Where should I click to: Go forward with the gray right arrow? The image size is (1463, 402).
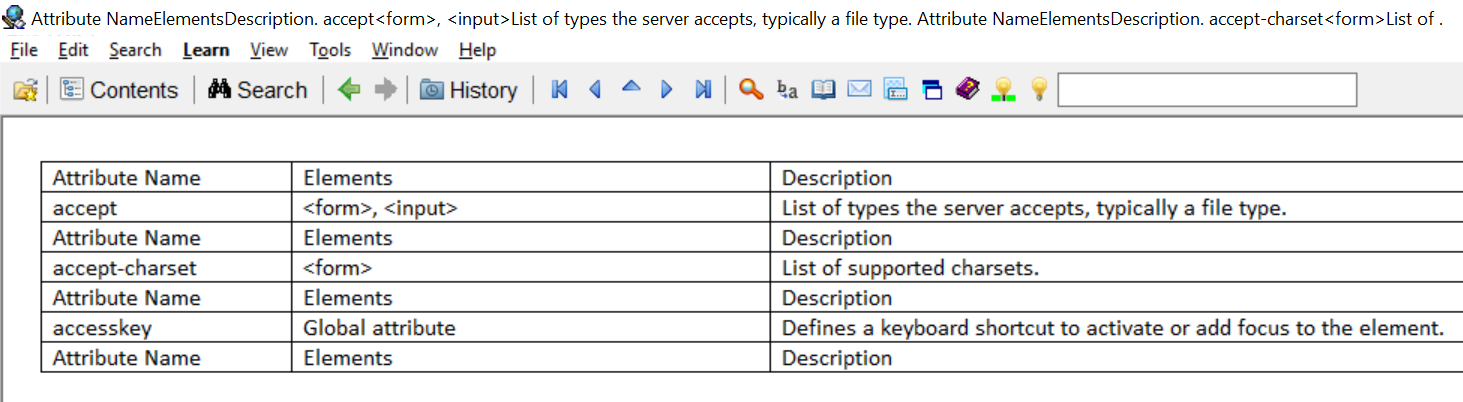pos(385,90)
